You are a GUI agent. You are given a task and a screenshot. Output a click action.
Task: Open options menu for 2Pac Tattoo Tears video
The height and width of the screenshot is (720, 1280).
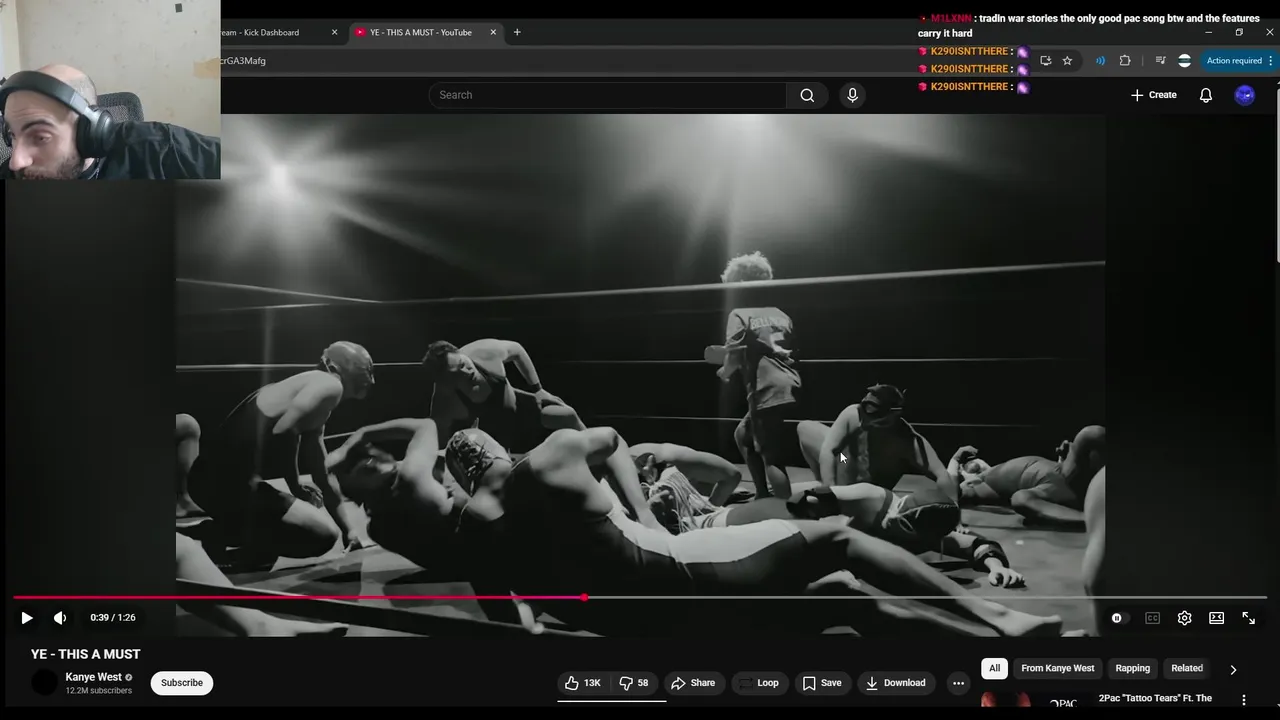1244,700
